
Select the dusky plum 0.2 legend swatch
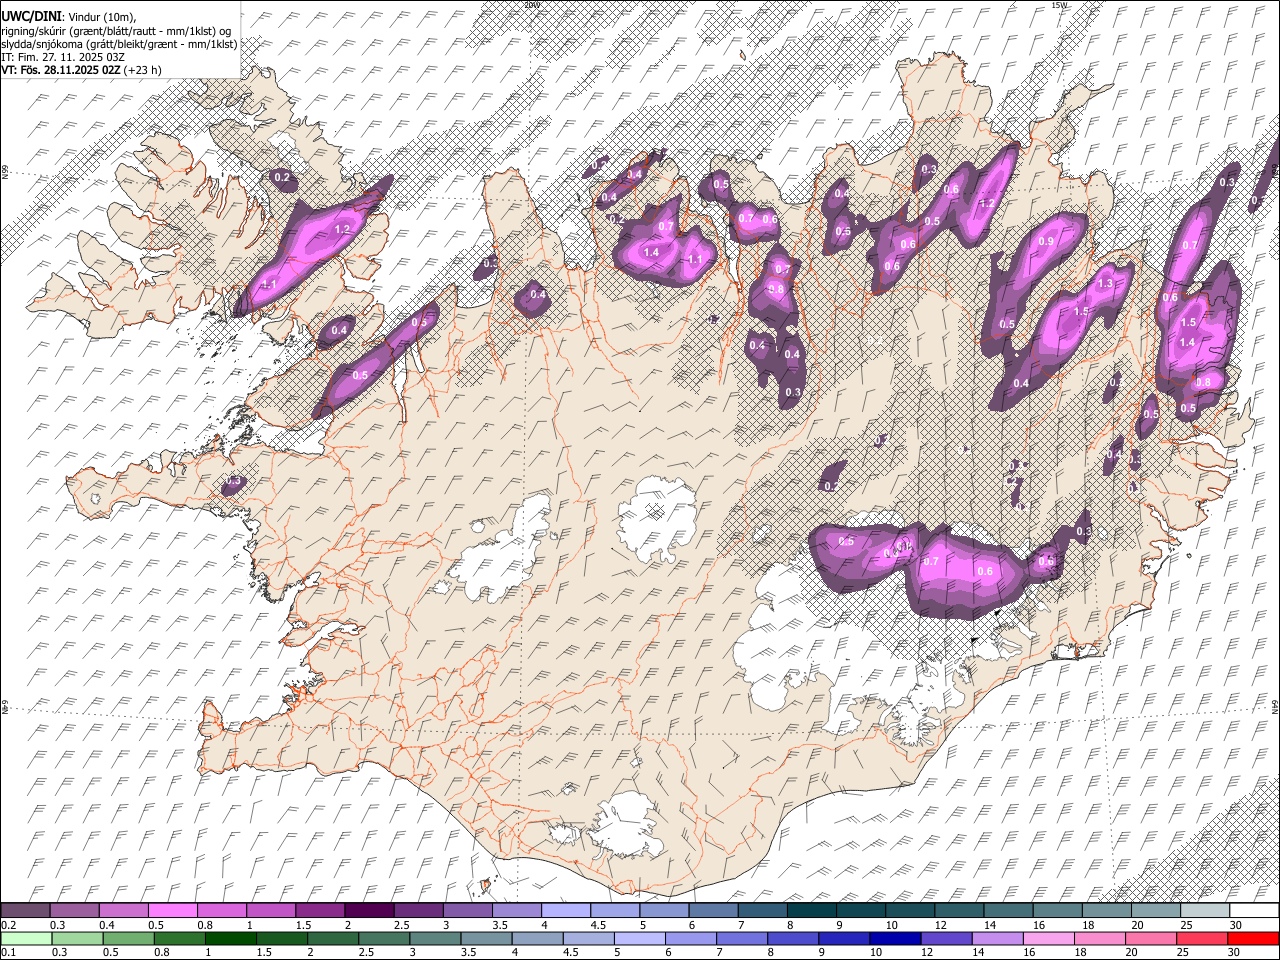point(25,911)
